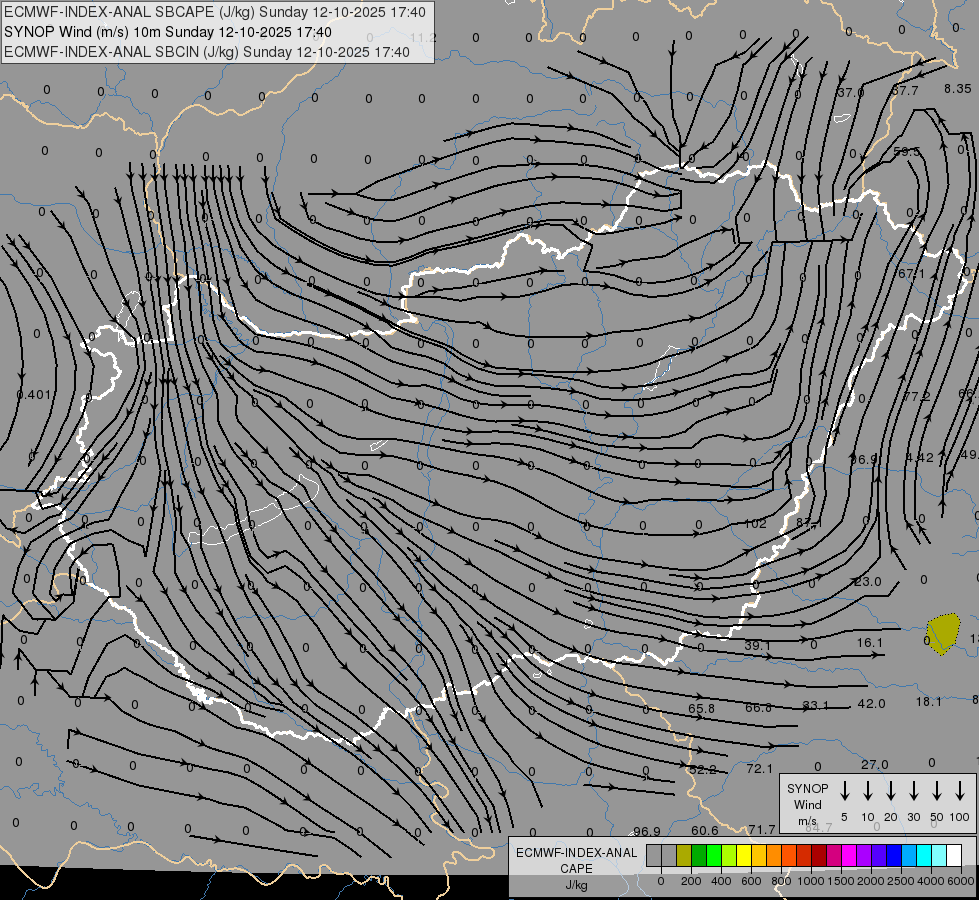Click the 42.0 value on the map
This screenshot has height=900, width=979.
pos(872,703)
